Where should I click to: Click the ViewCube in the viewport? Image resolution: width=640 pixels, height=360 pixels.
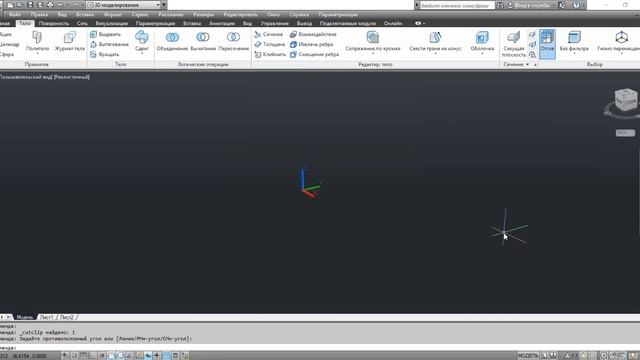coord(626,100)
